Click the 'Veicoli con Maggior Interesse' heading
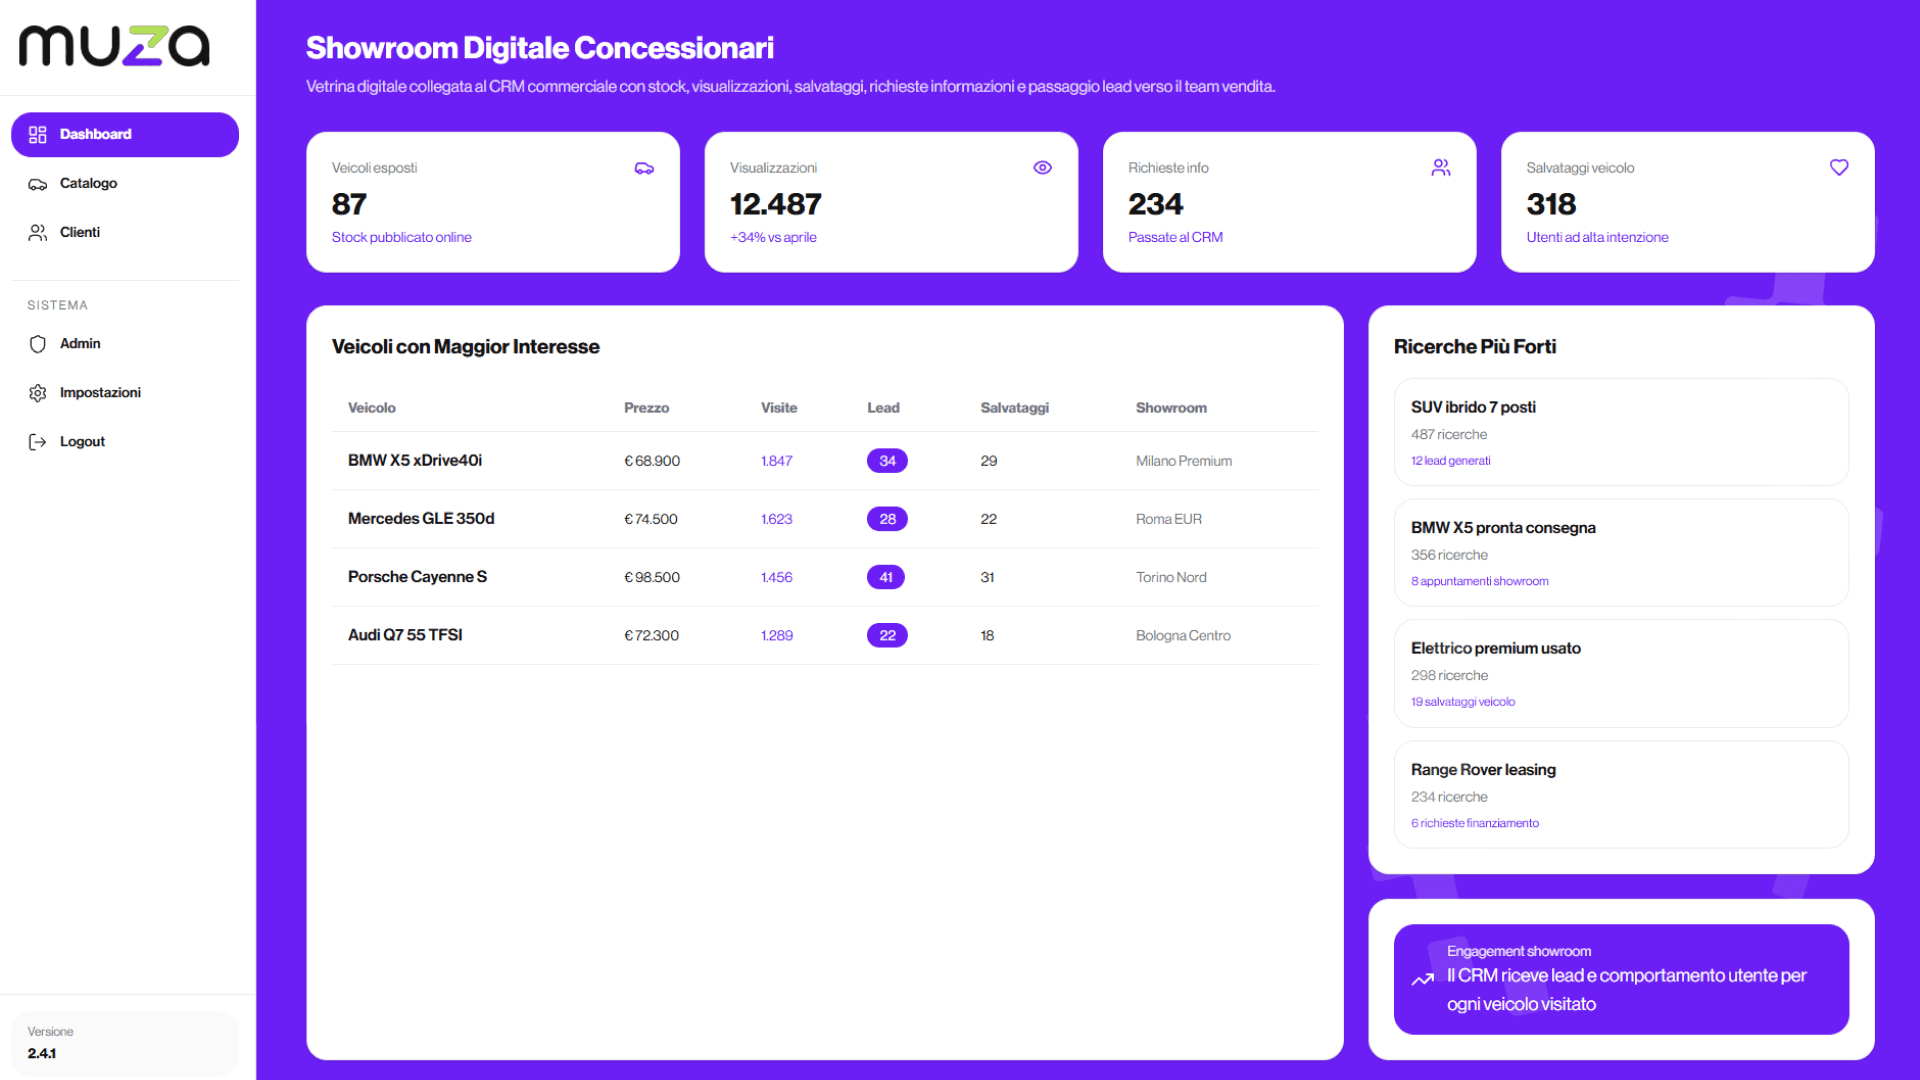Viewport: 1920px width, 1080px height. click(x=465, y=347)
